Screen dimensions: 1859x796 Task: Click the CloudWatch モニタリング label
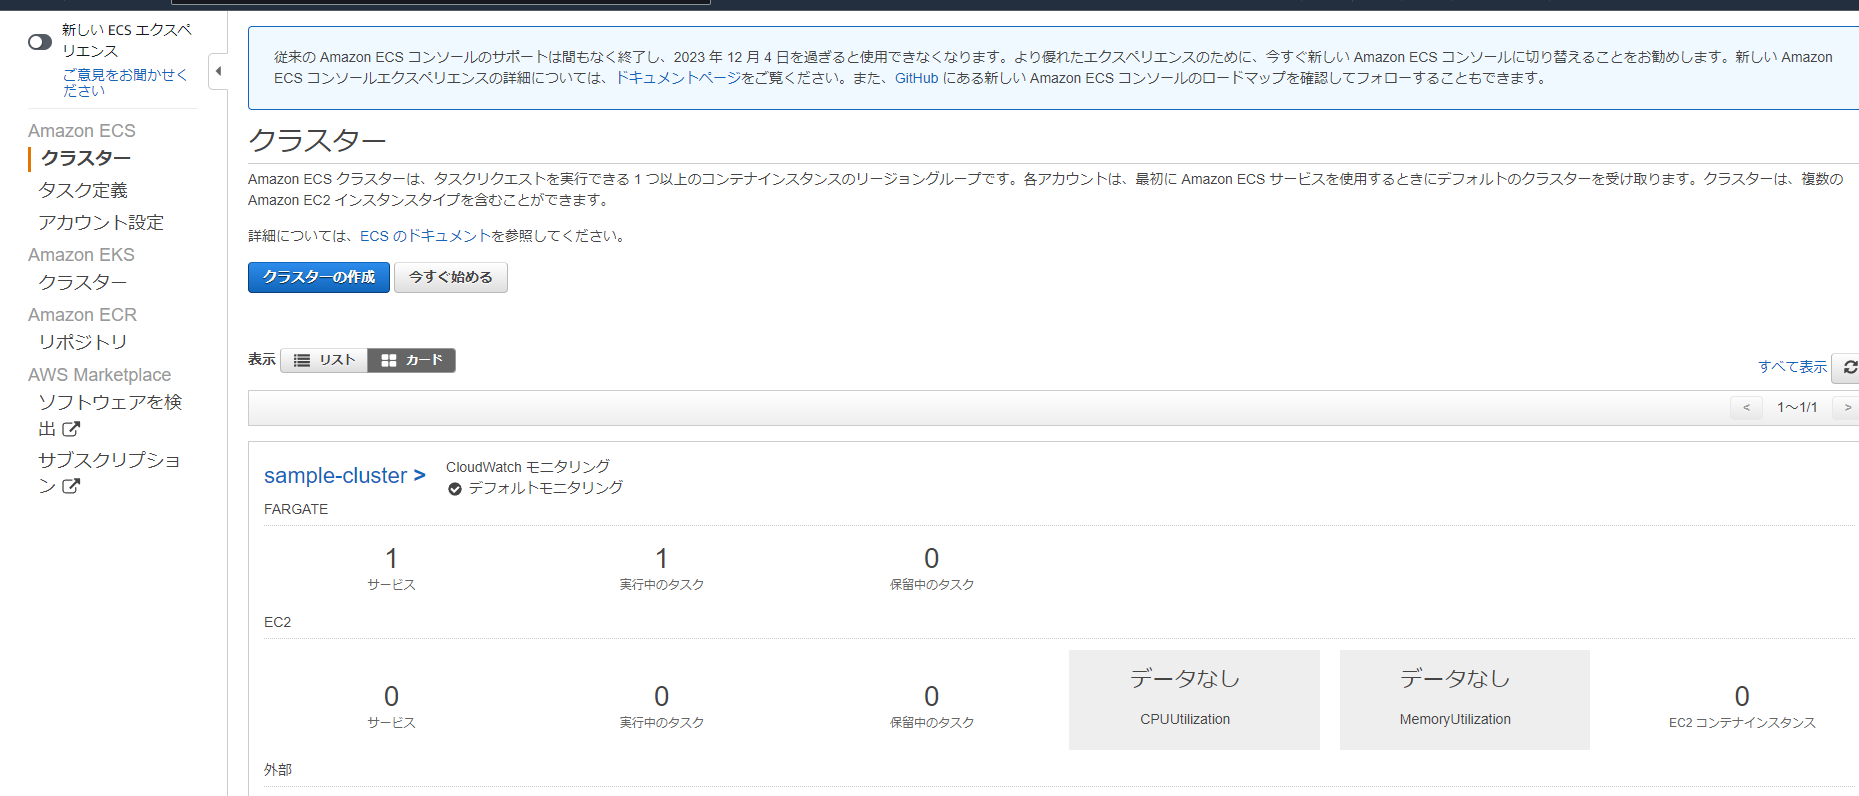(x=528, y=467)
